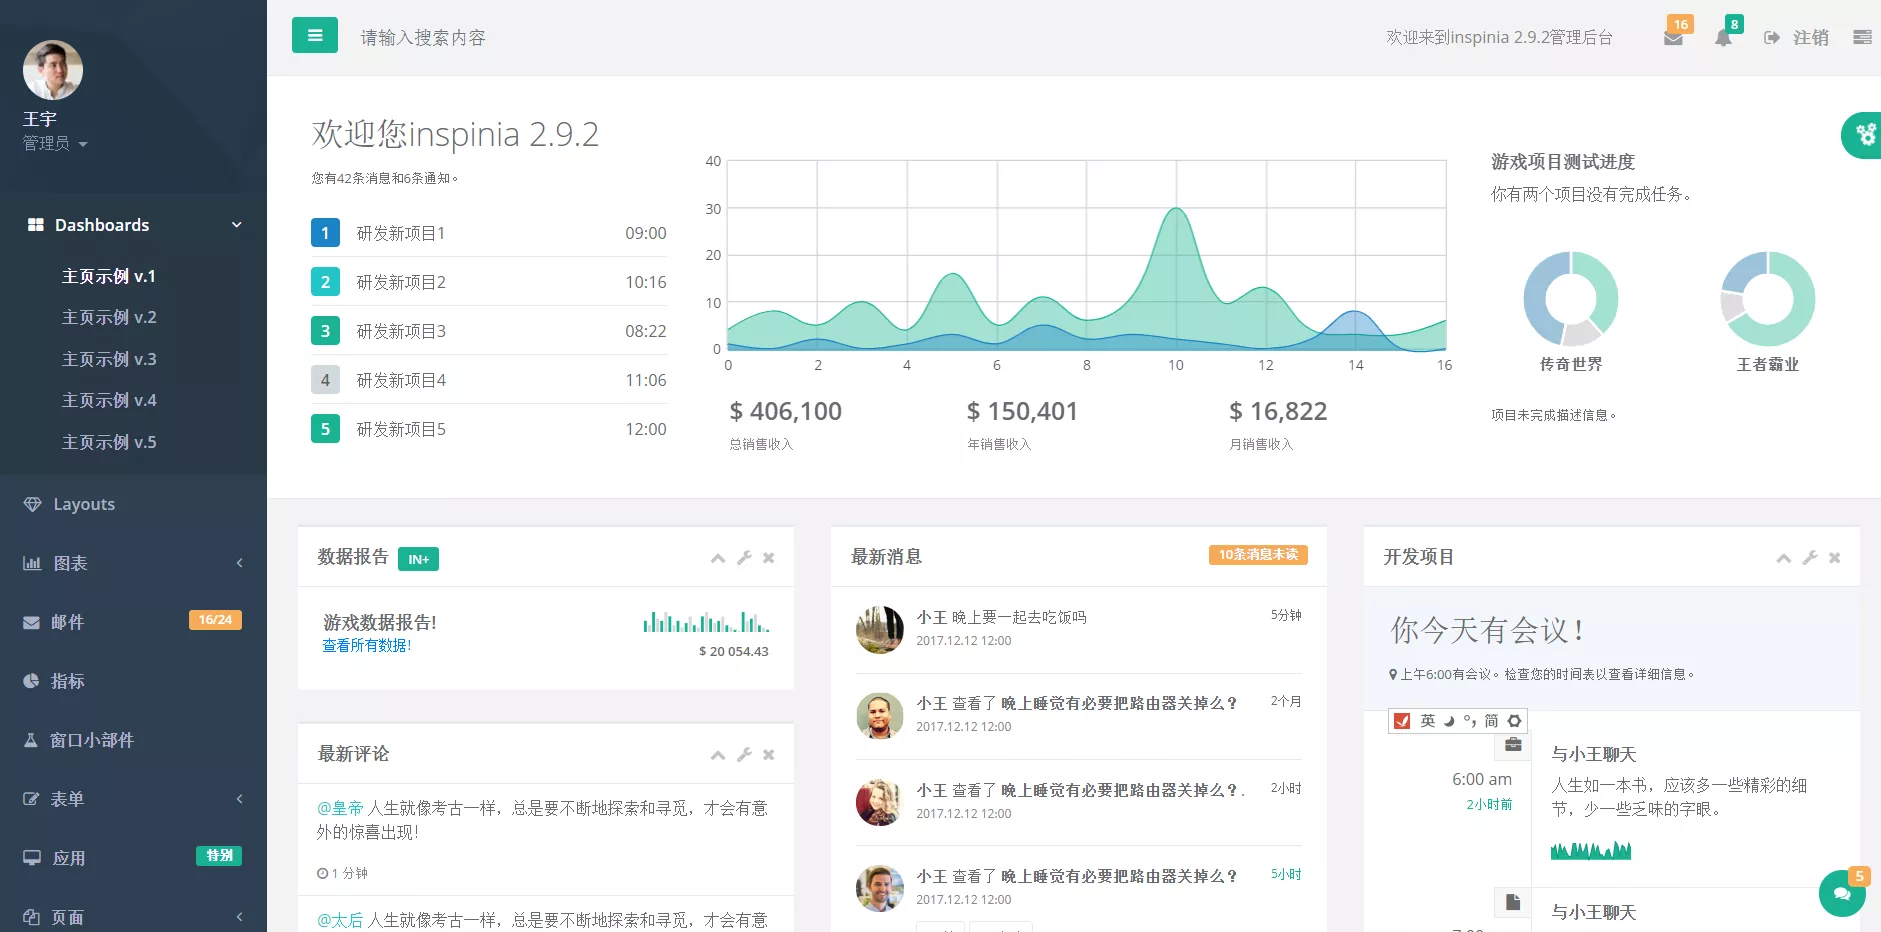Click the 王宇 profile avatar
The height and width of the screenshot is (932, 1881).
pyautogui.click(x=53, y=70)
